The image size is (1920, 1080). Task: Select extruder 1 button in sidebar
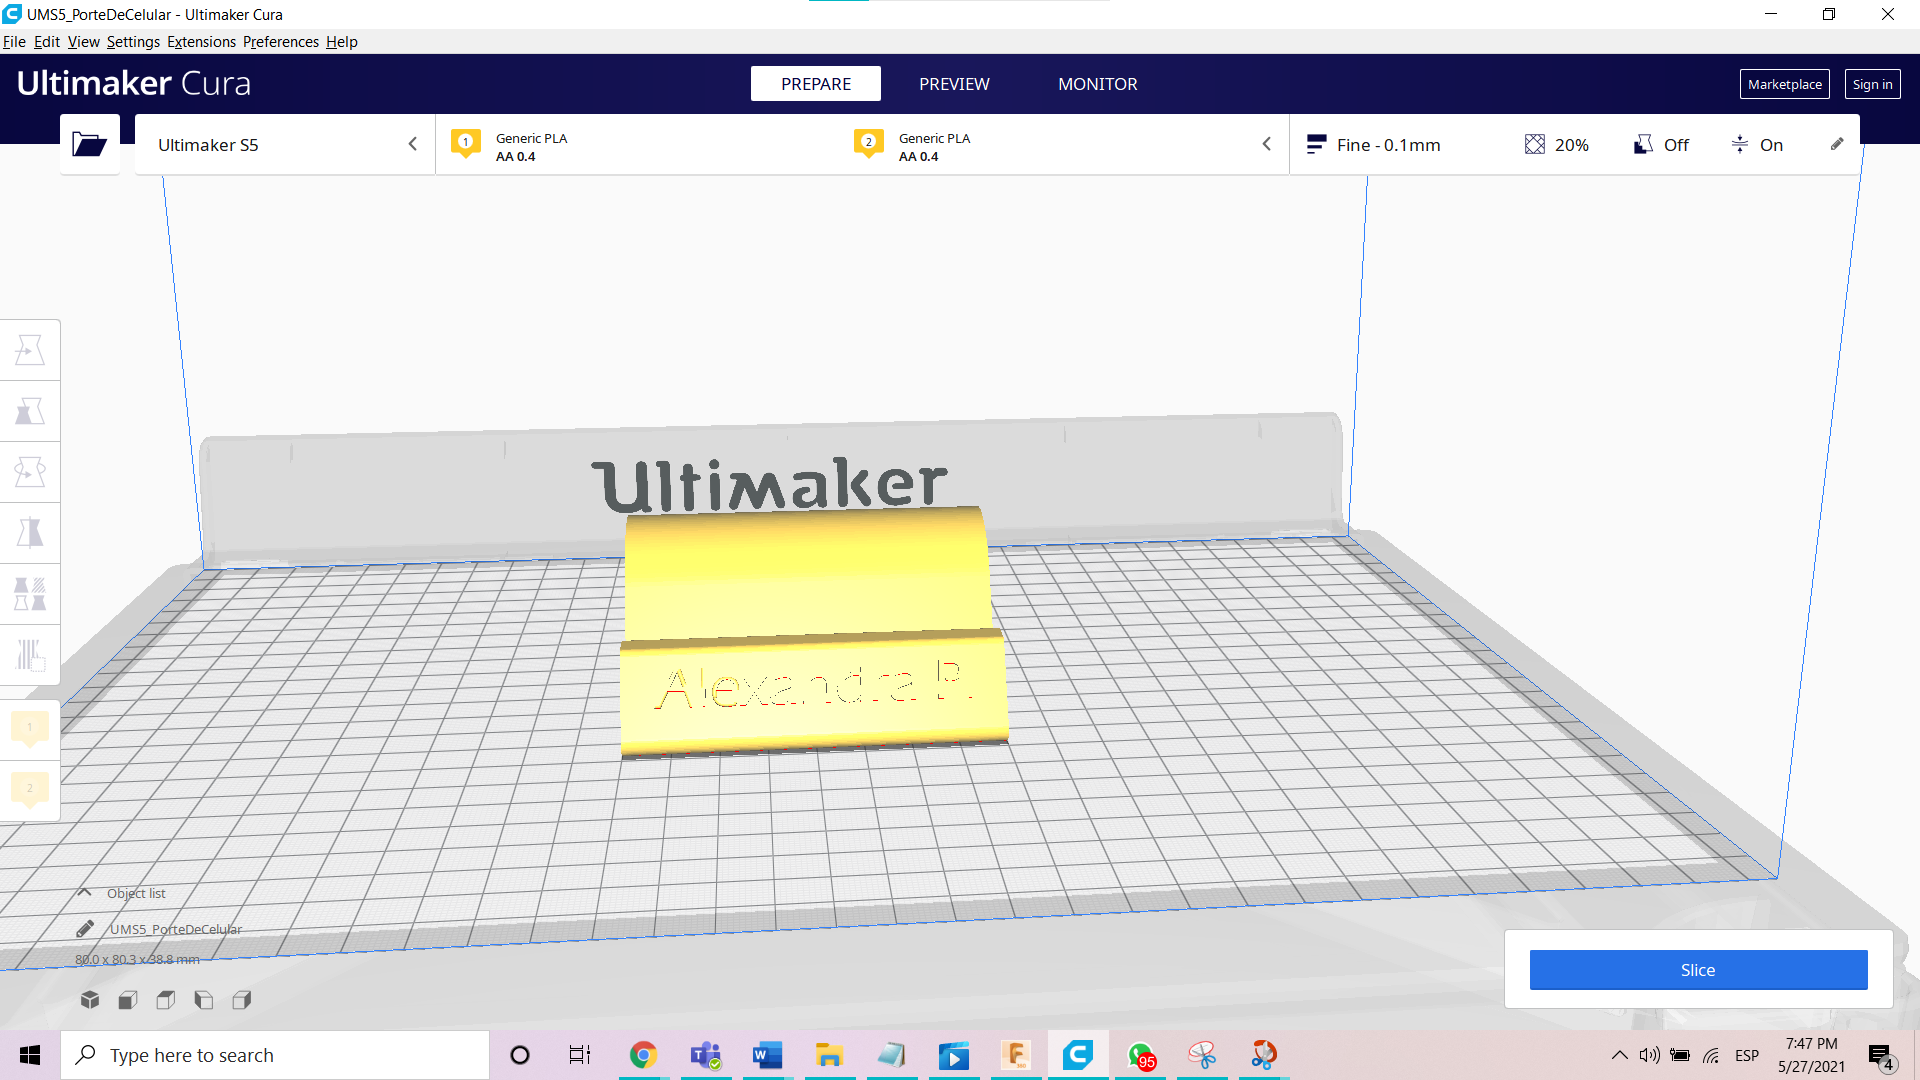pyautogui.click(x=30, y=728)
